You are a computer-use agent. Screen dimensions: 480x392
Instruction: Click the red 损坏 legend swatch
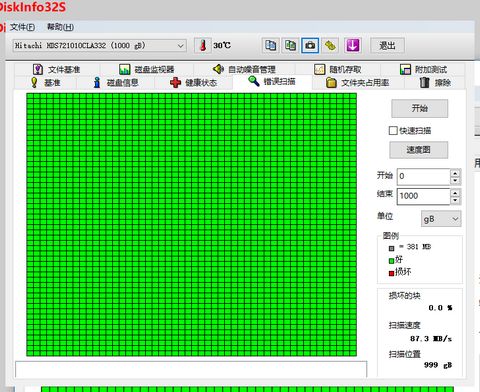click(x=391, y=273)
